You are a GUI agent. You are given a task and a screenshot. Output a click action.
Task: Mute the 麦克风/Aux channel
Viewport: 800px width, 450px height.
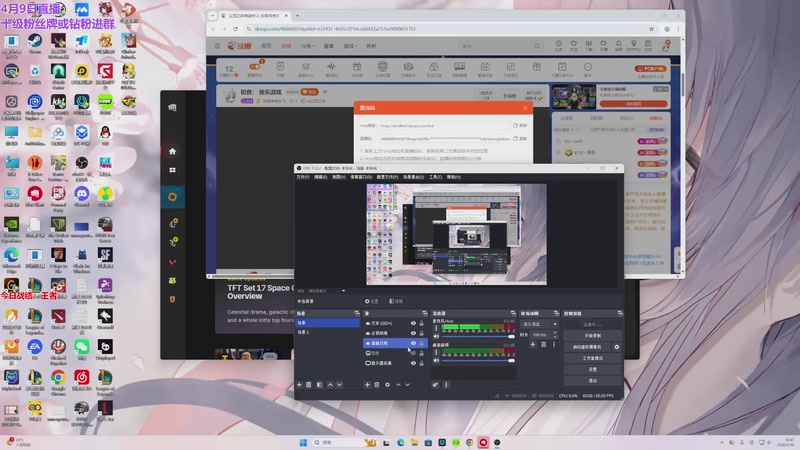click(x=436, y=336)
